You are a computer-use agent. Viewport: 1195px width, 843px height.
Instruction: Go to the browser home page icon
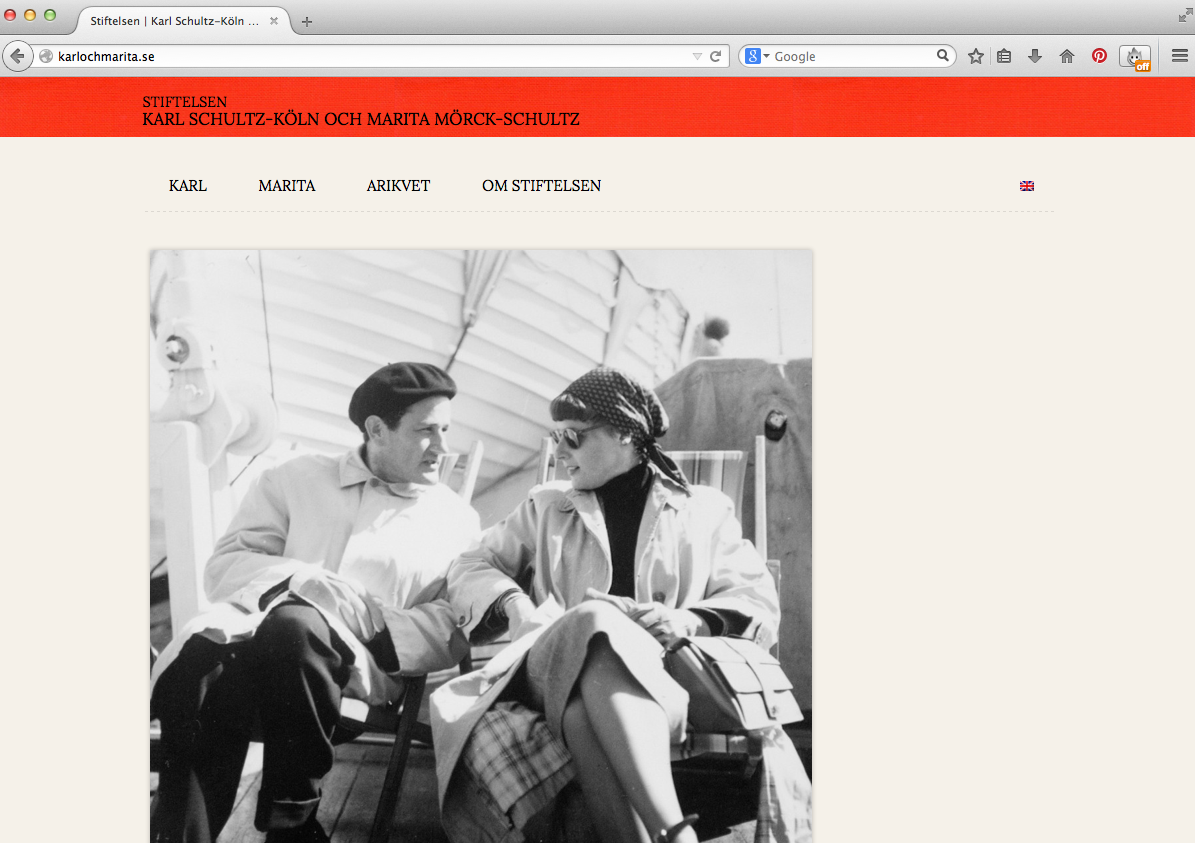[x=1067, y=56]
